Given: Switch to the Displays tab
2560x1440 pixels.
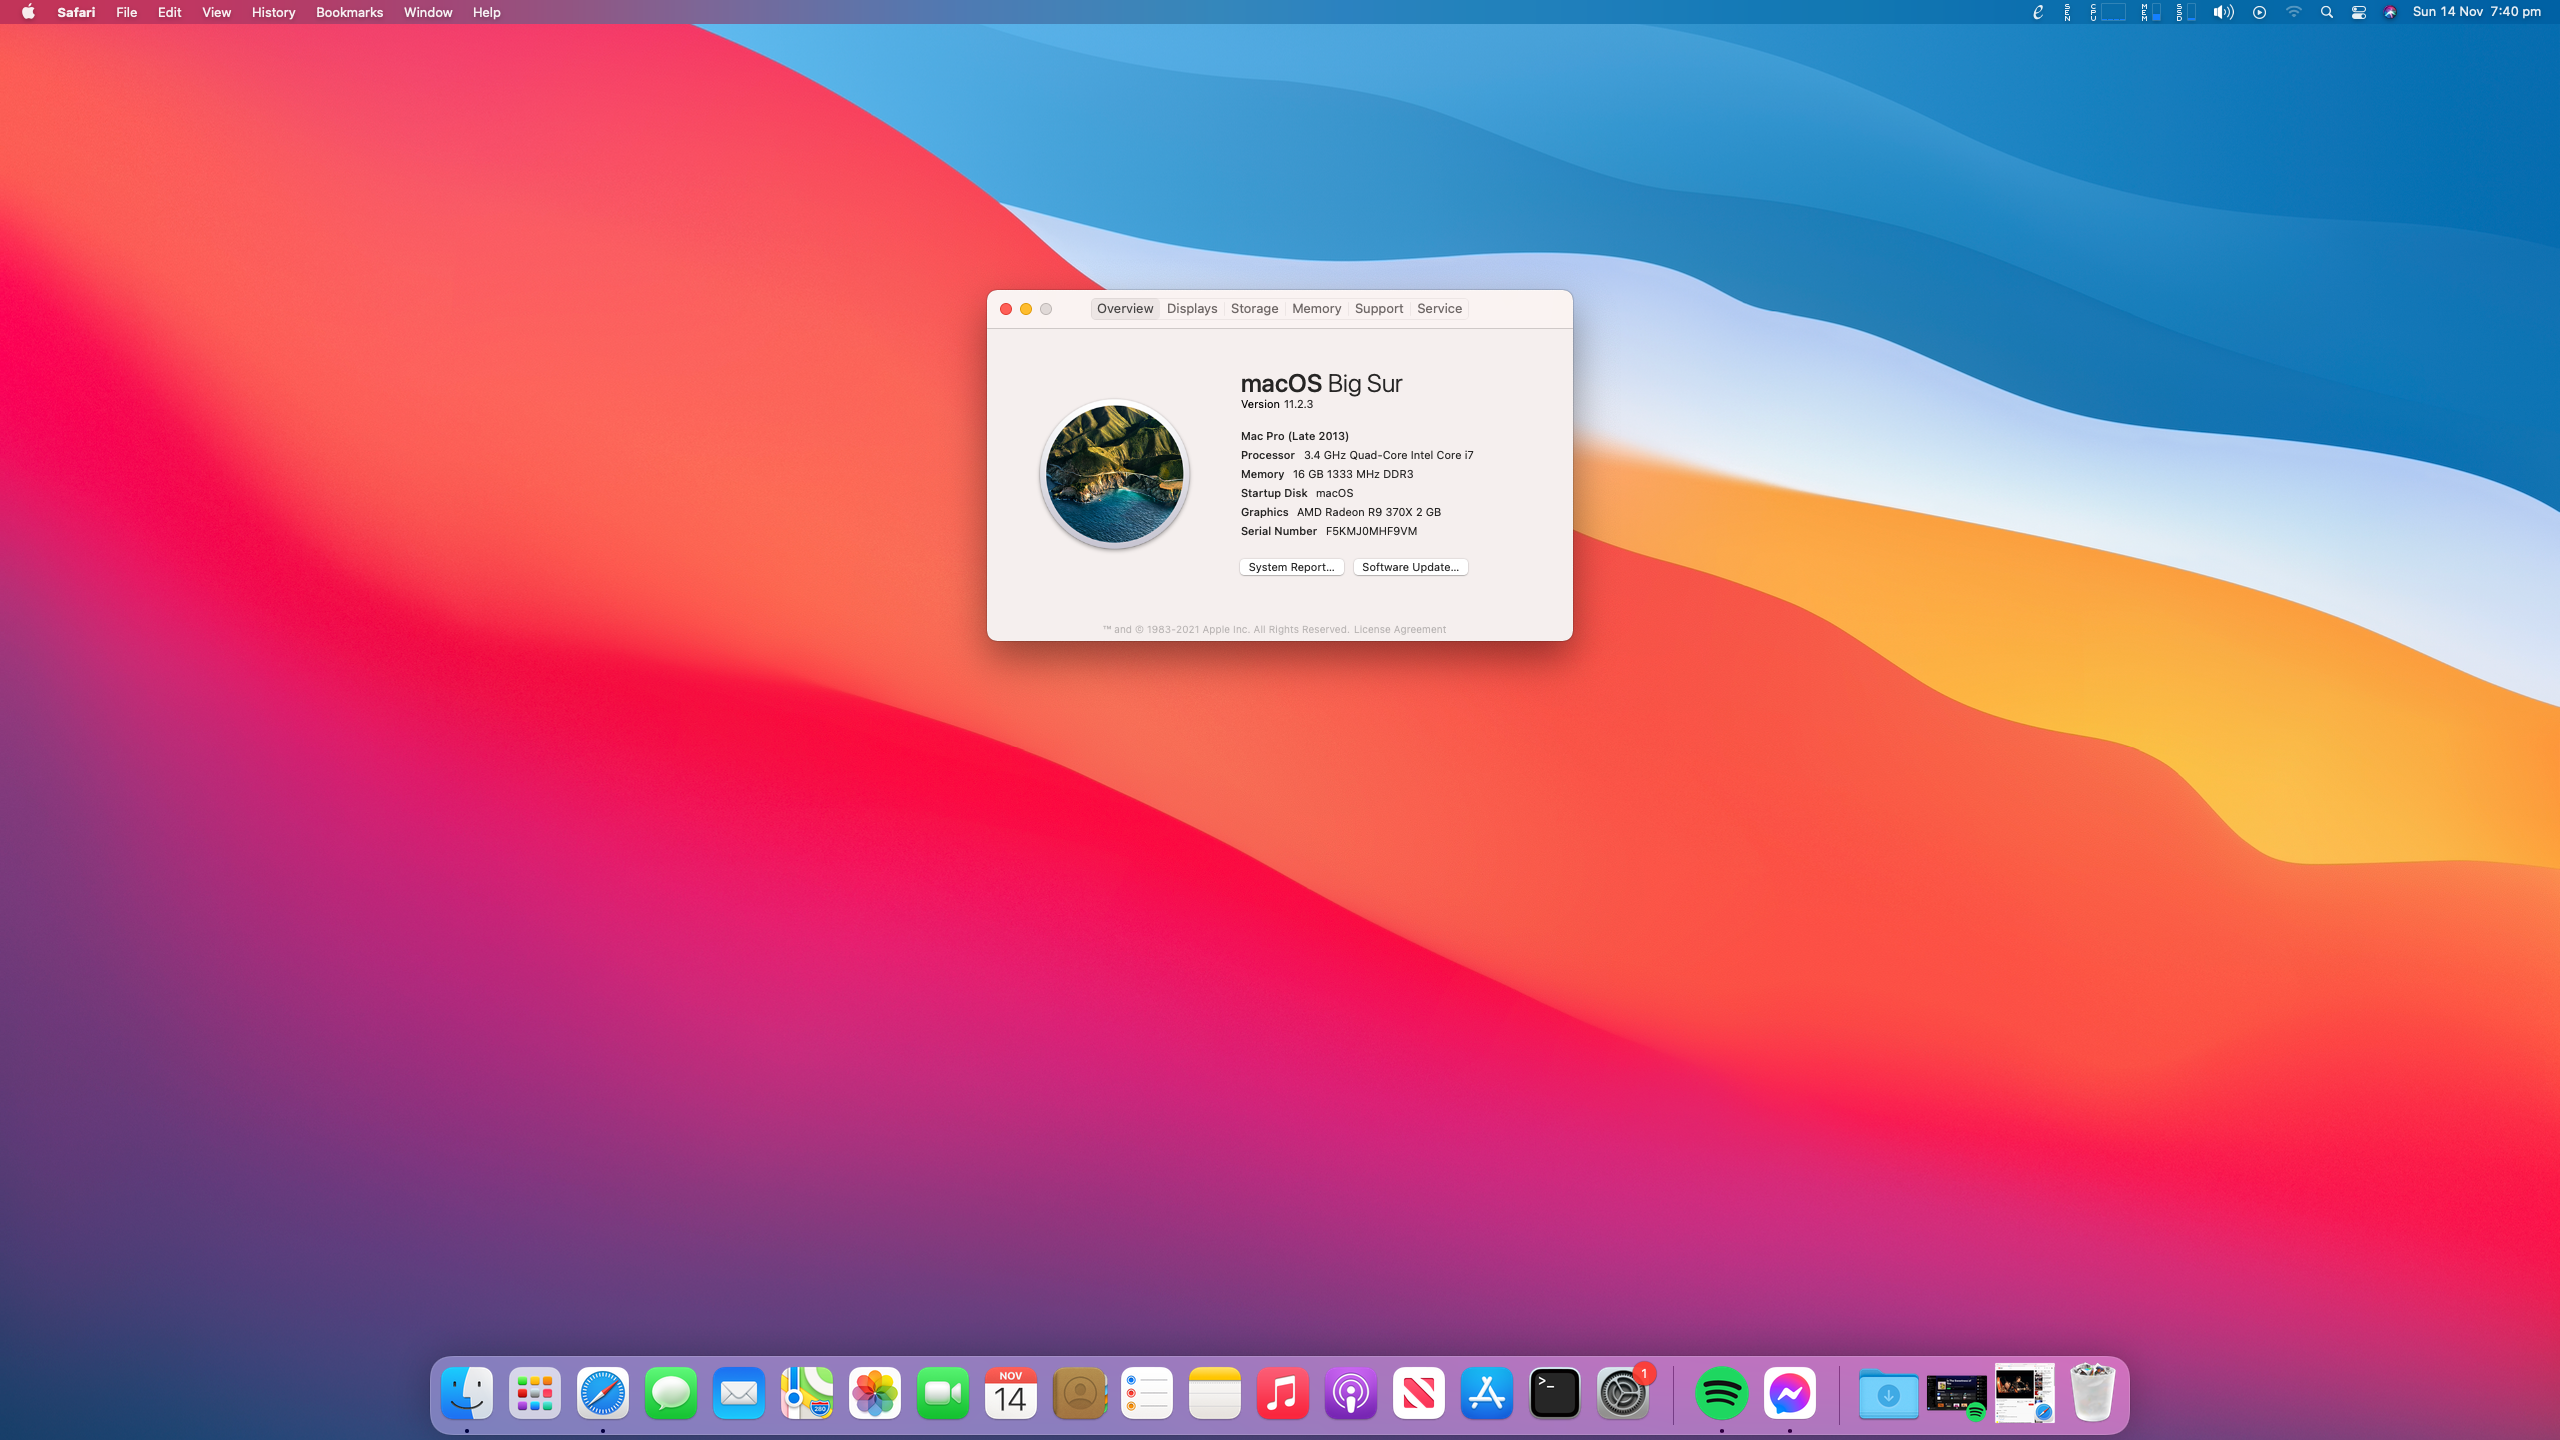Looking at the screenshot, I should pyautogui.click(x=1192, y=308).
